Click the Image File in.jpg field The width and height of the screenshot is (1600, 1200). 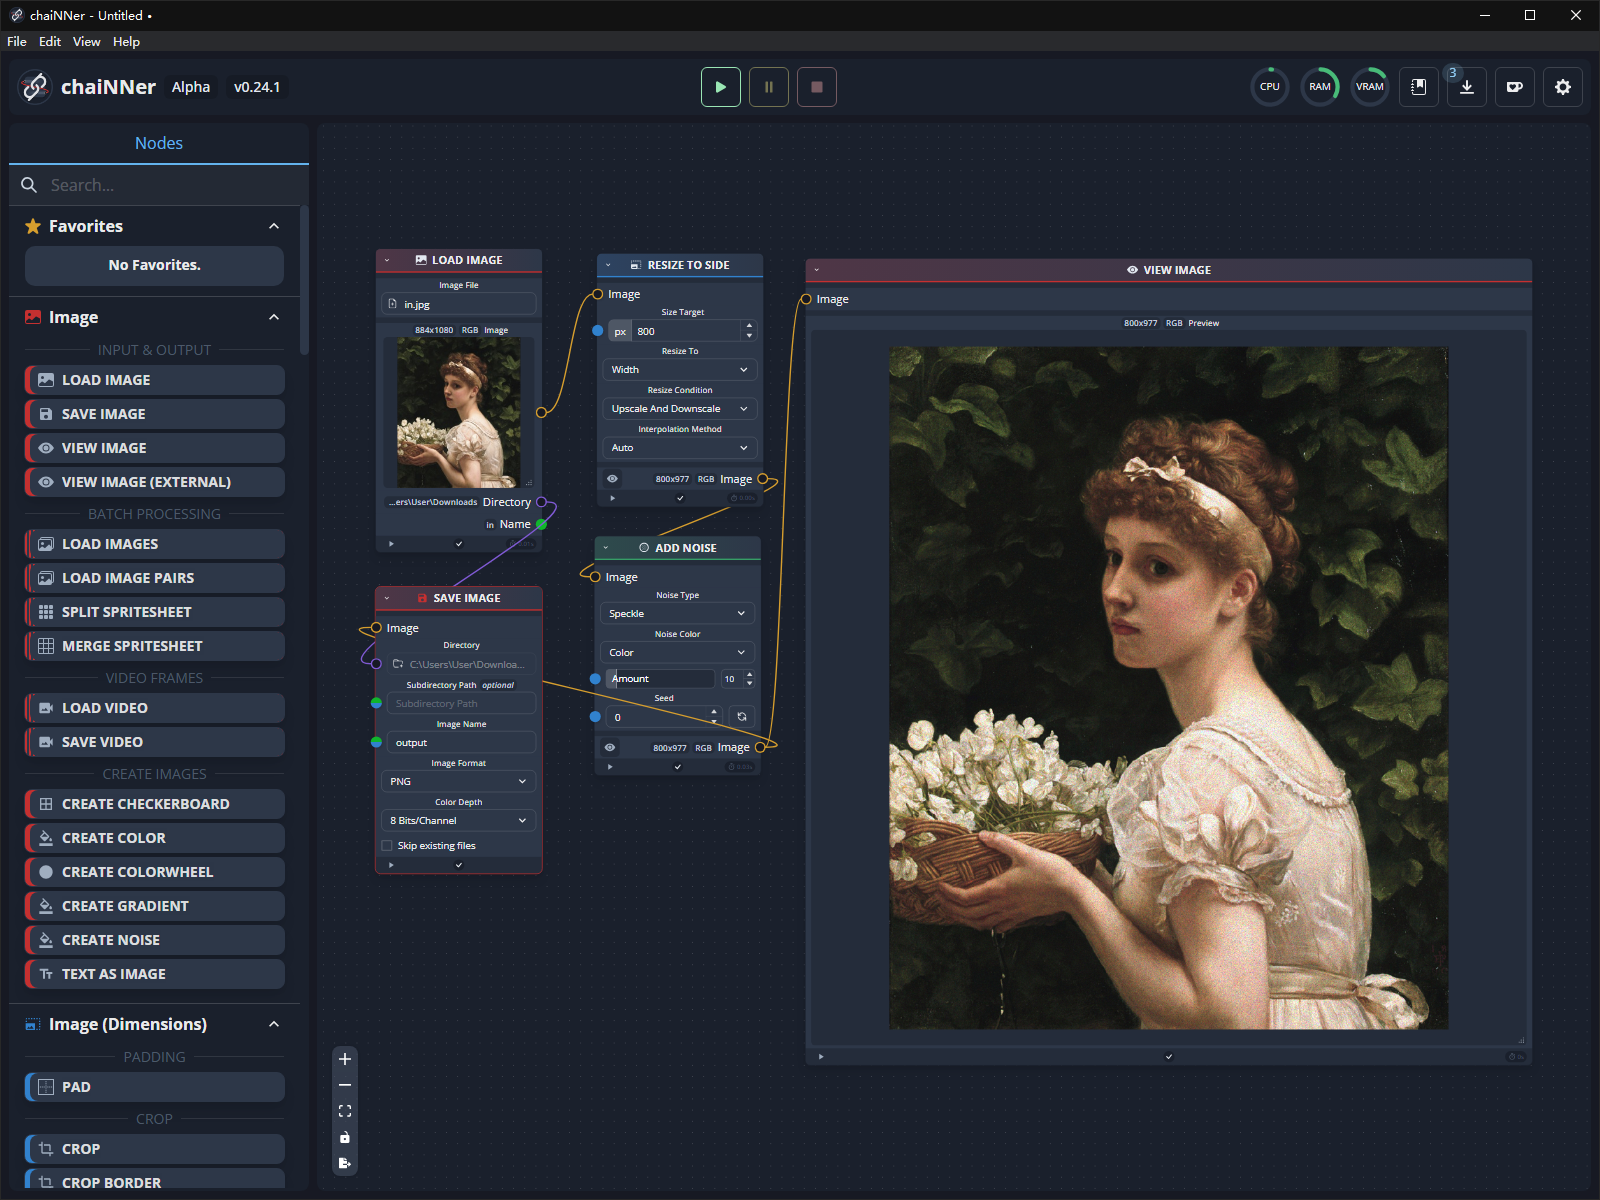pos(459,304)
